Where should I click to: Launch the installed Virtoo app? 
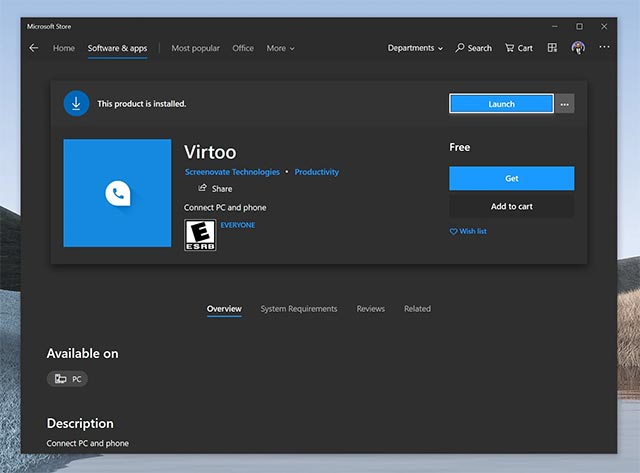tap(501, 104)
